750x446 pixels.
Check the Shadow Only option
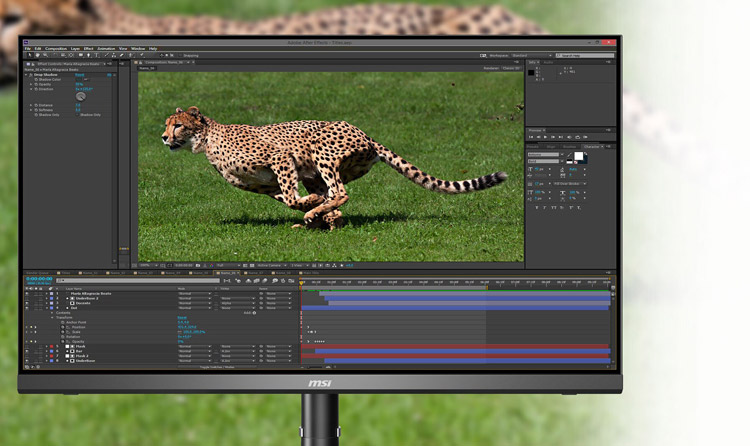[x=78, y=115]
